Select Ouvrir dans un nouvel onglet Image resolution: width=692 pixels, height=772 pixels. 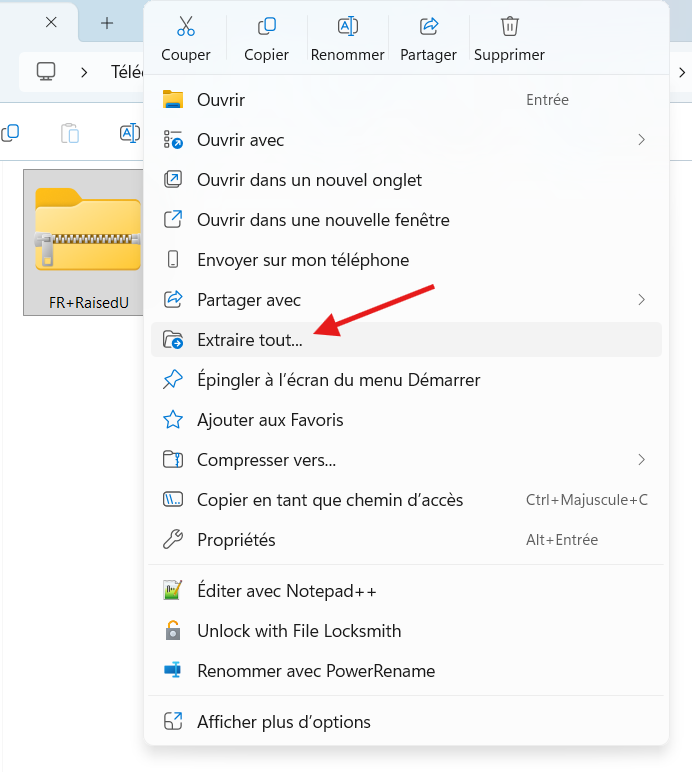(x=309, y=180)
